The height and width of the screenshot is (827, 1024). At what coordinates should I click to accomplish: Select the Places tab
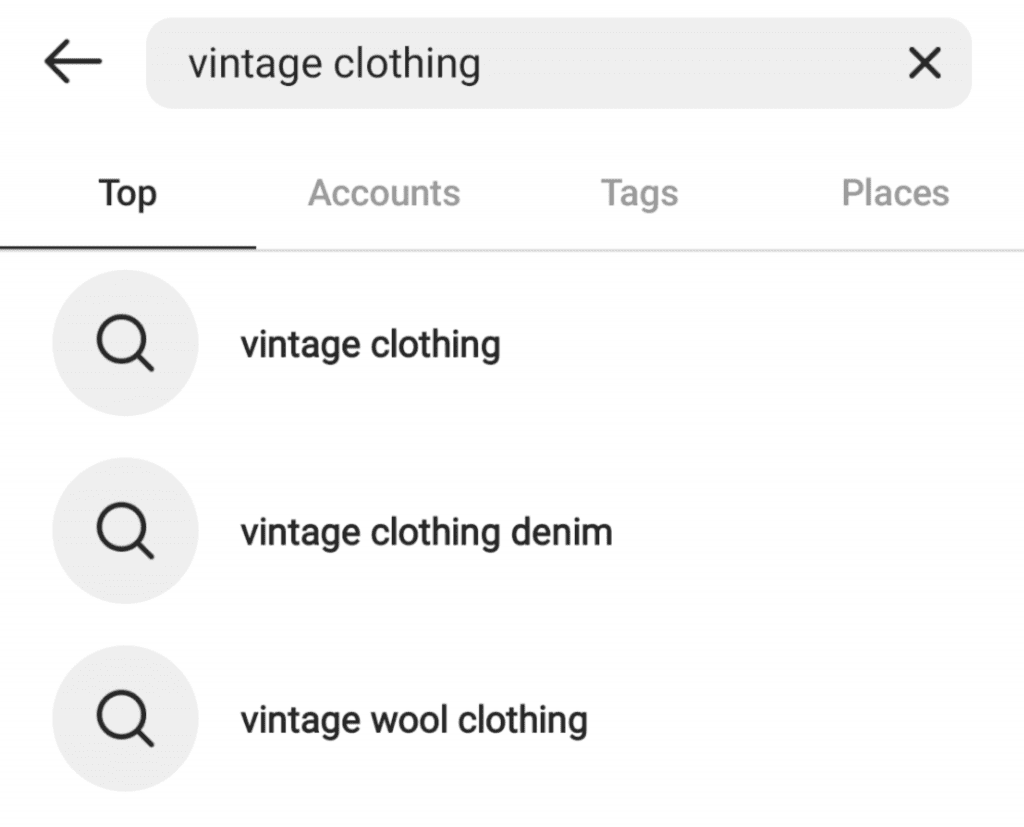(x=895, y=193)
